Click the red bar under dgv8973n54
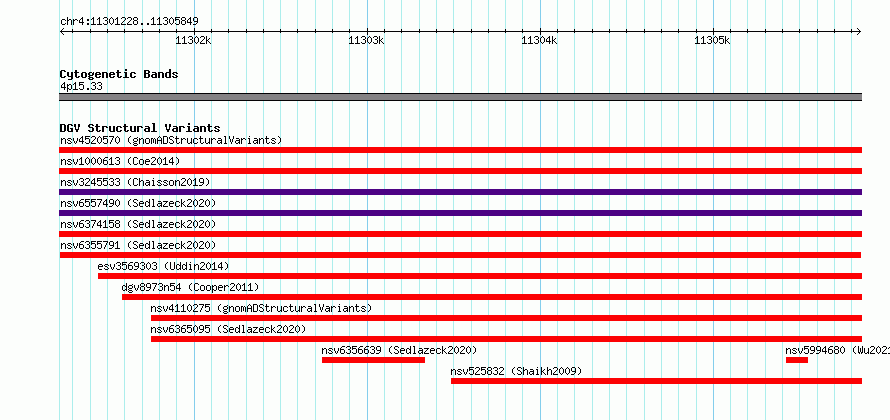The width and height of the screenshot is (890, 420). [x=492, y=297]
